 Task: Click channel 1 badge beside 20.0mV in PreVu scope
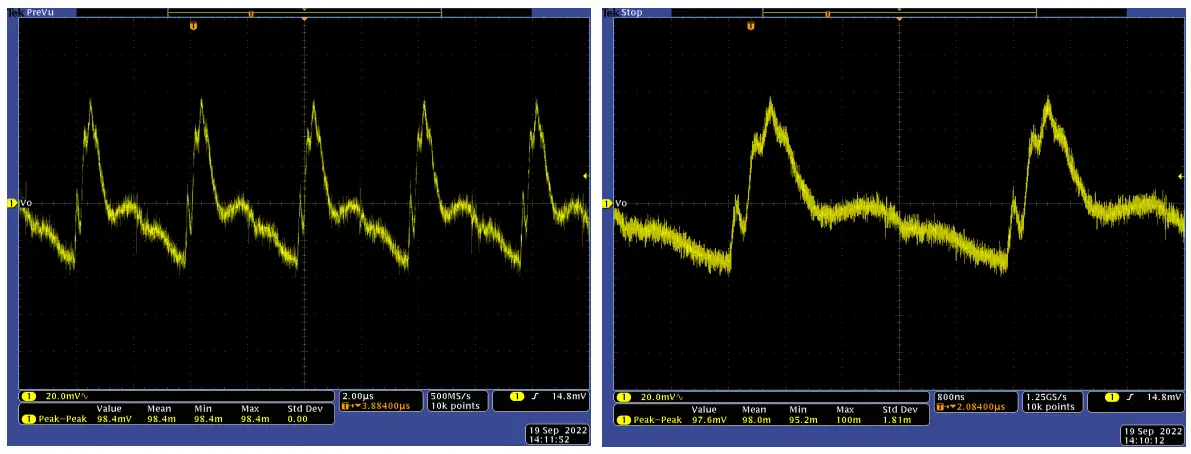(27, 396)
